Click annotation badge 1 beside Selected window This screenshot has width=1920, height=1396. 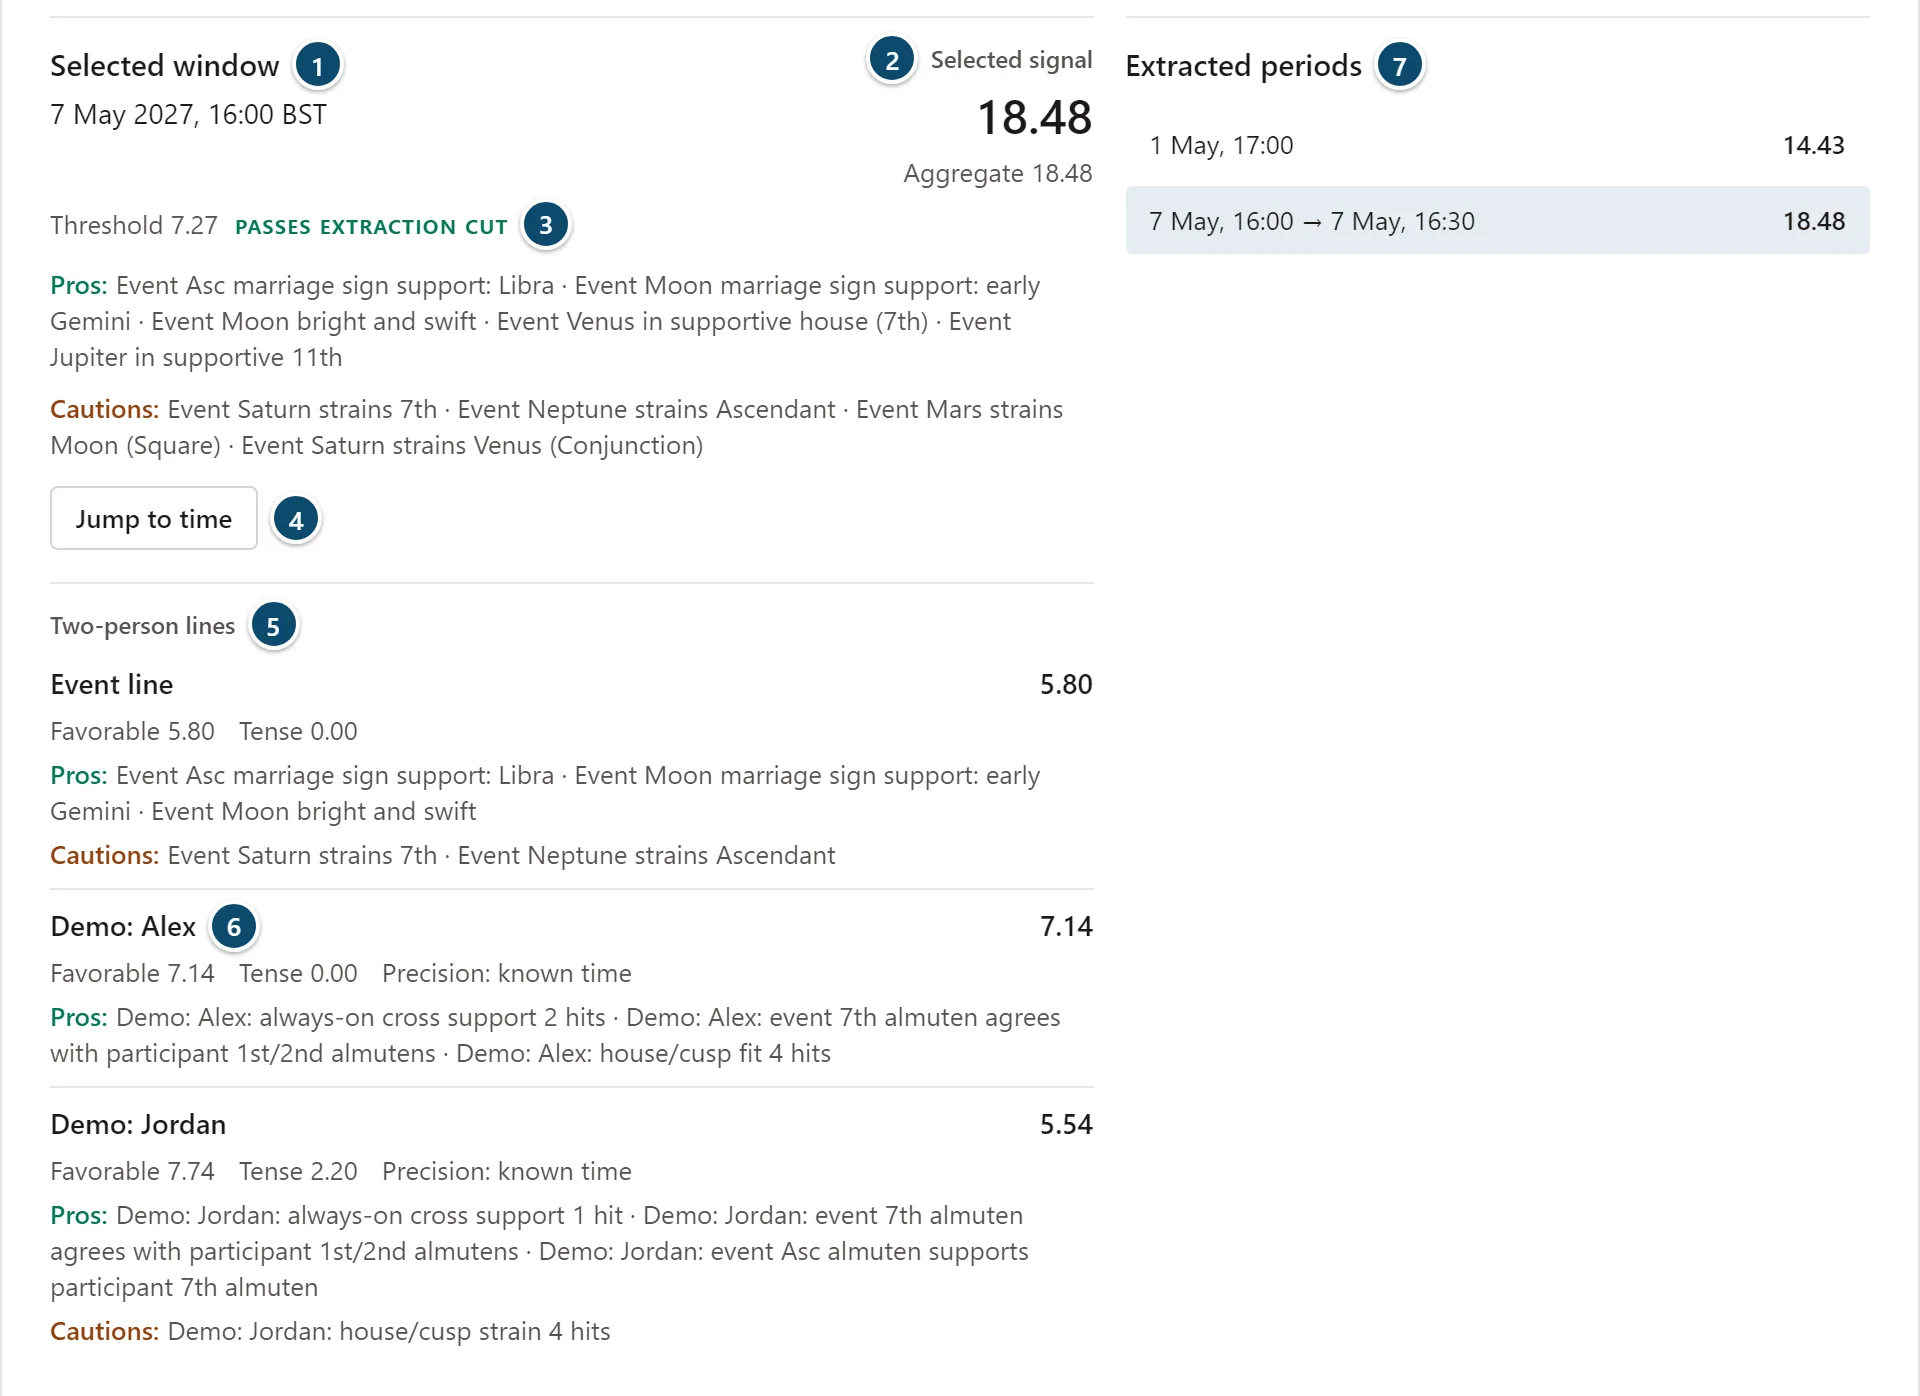click(318, 66)
